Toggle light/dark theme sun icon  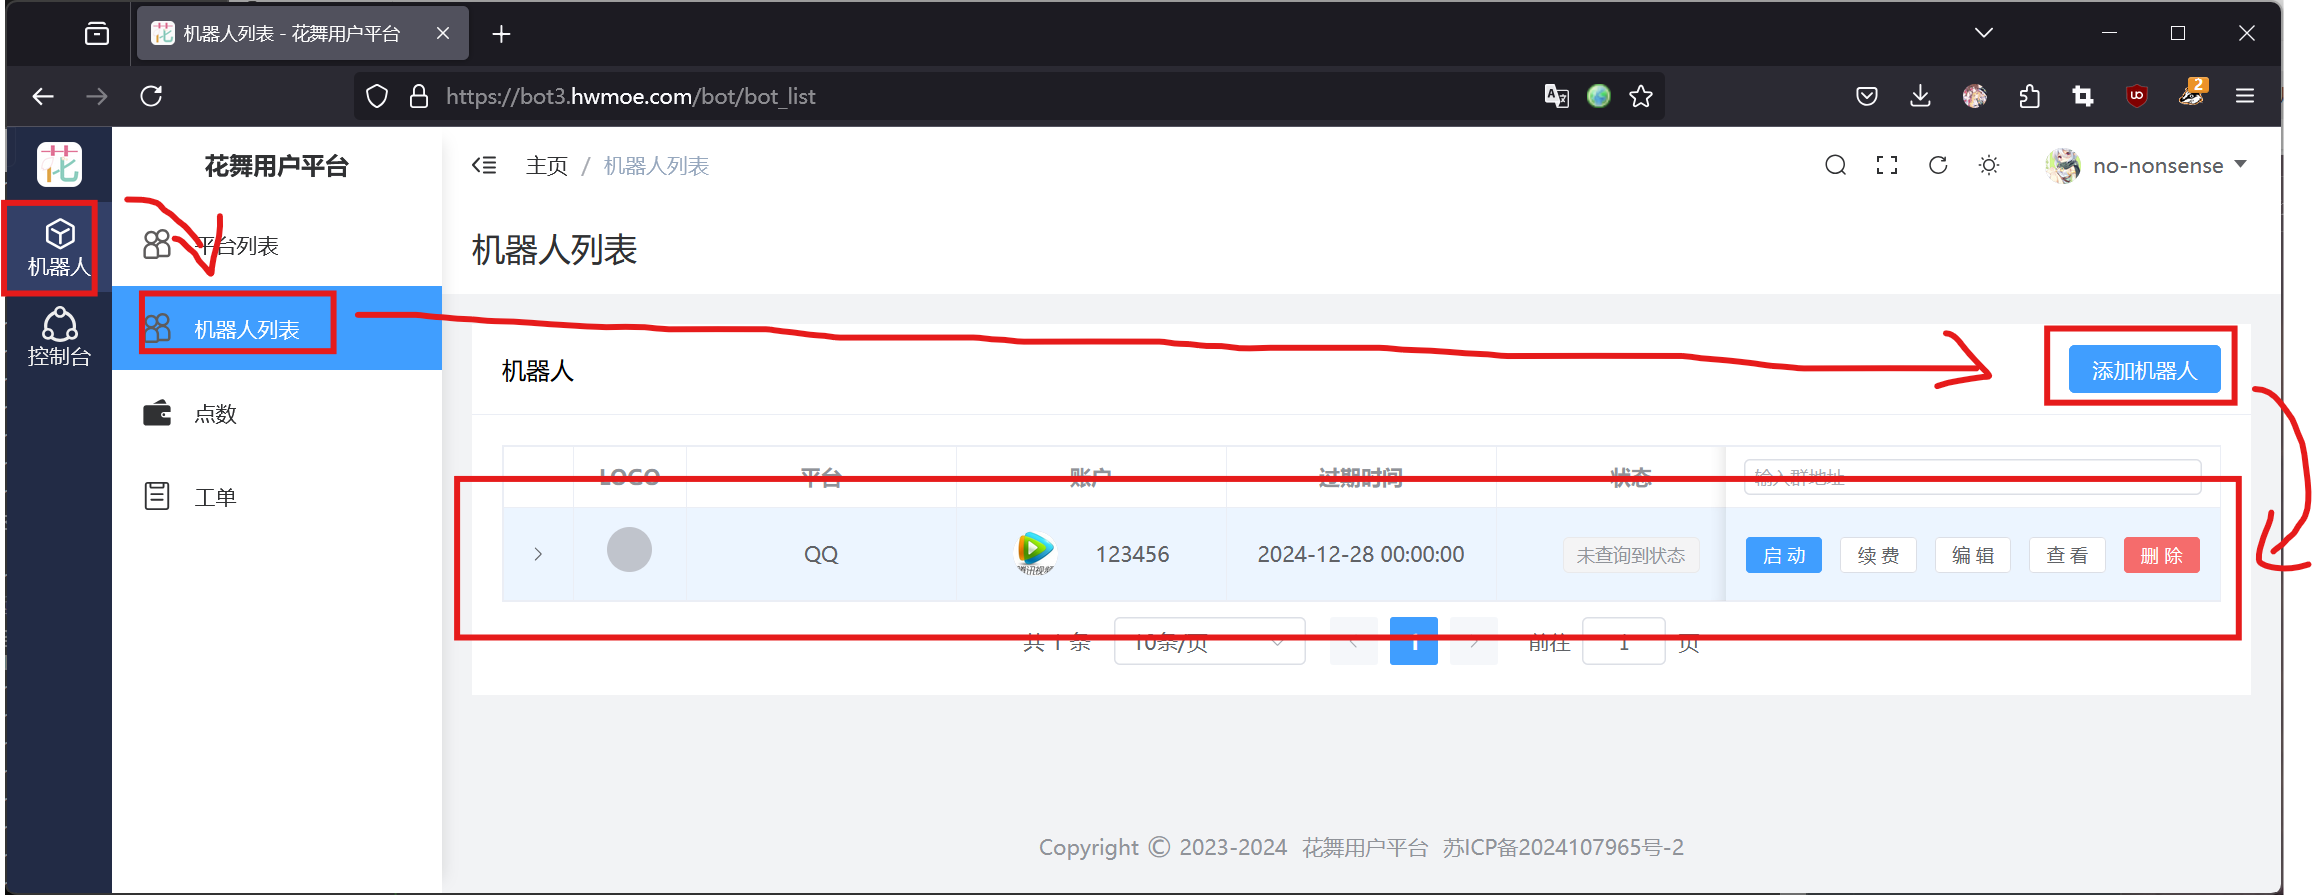pyautogui.click(x=1989, y=165)
